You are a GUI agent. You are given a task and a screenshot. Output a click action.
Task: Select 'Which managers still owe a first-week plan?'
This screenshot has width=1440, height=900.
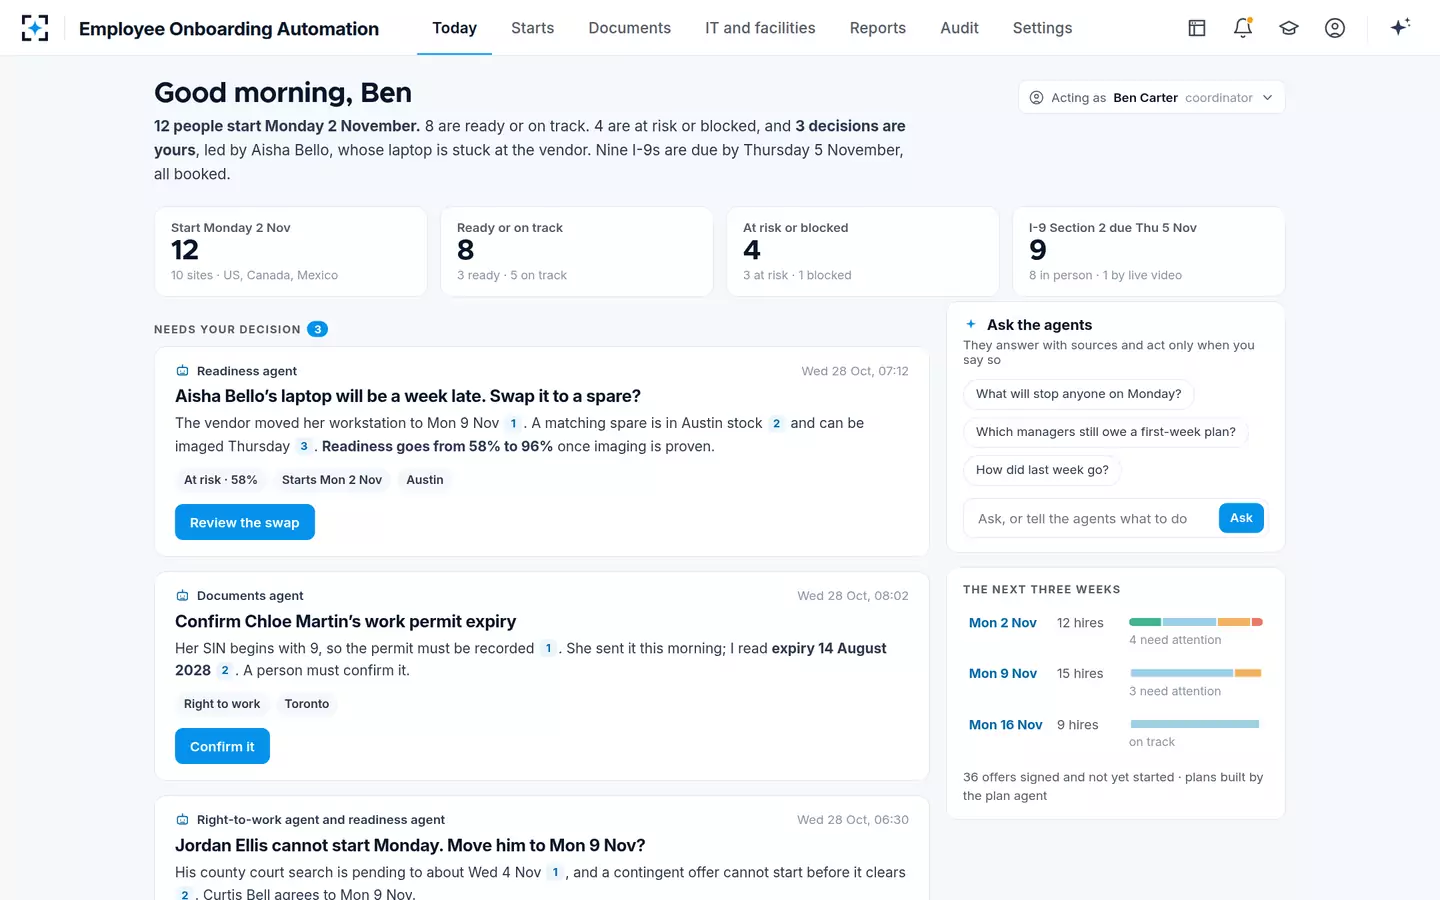point(1105,432)
